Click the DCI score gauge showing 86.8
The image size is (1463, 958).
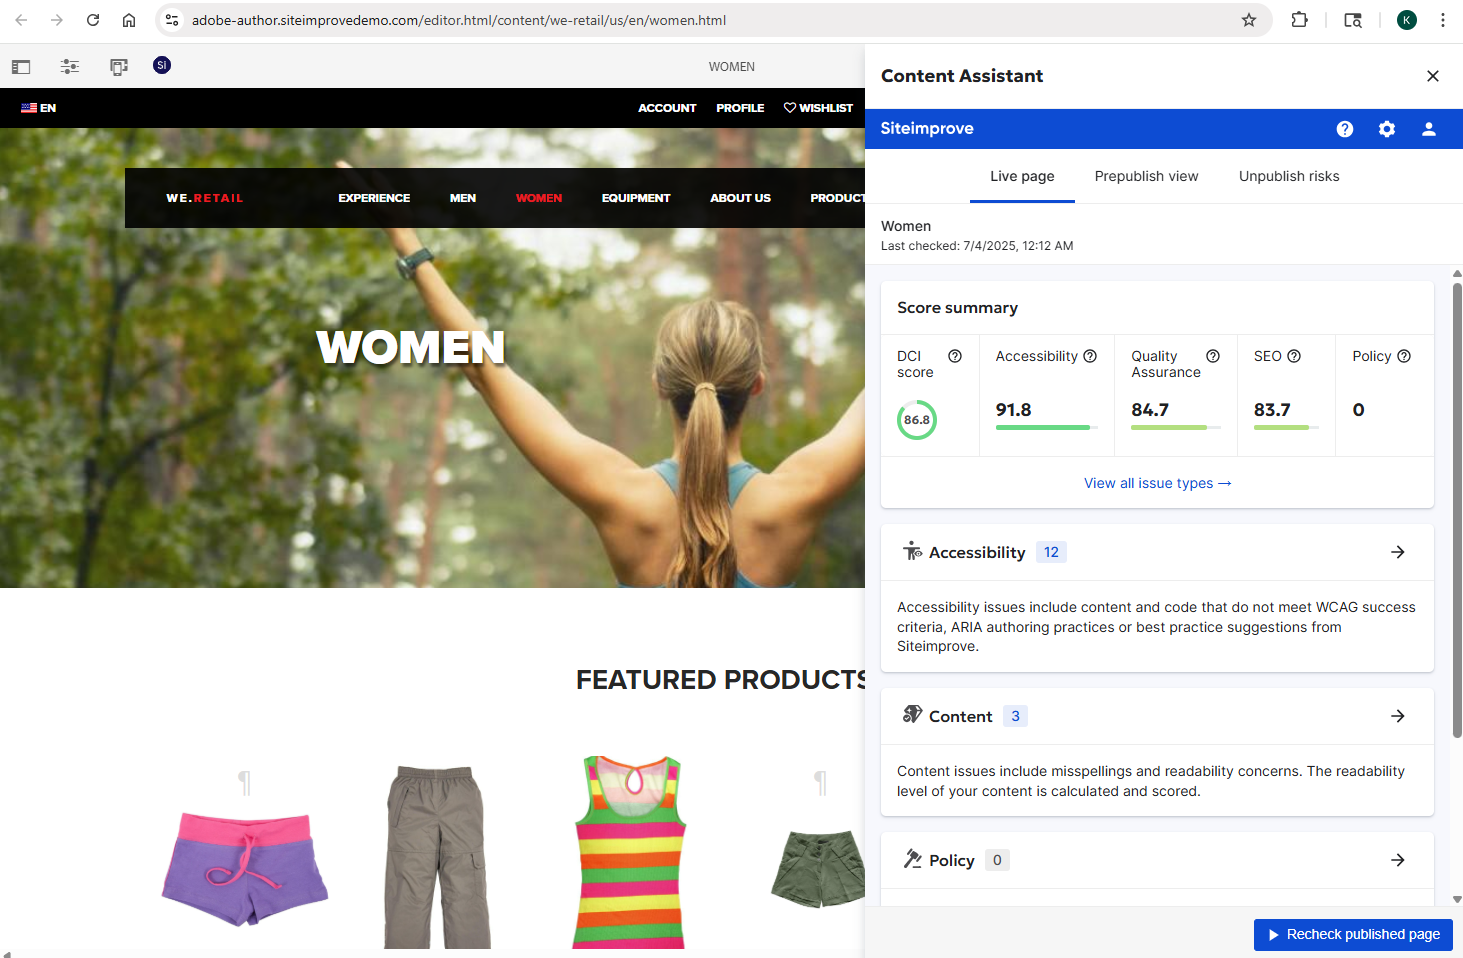tap(916, 420)
